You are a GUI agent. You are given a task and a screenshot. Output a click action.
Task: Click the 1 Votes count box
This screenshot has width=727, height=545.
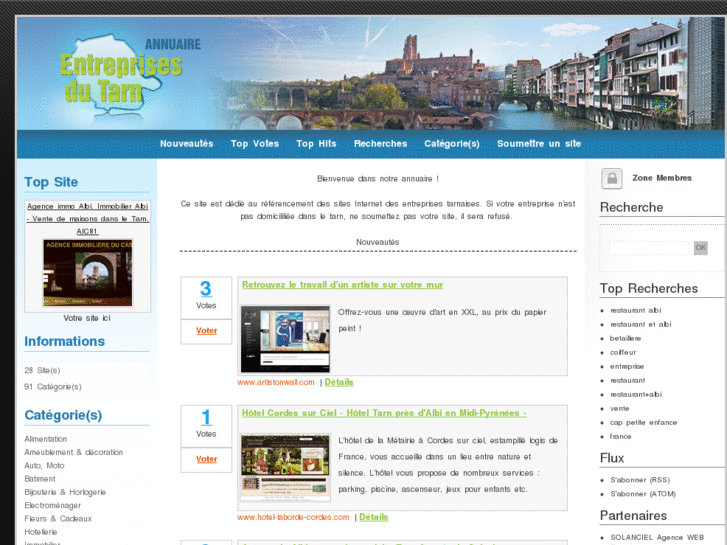pos(206,426)
